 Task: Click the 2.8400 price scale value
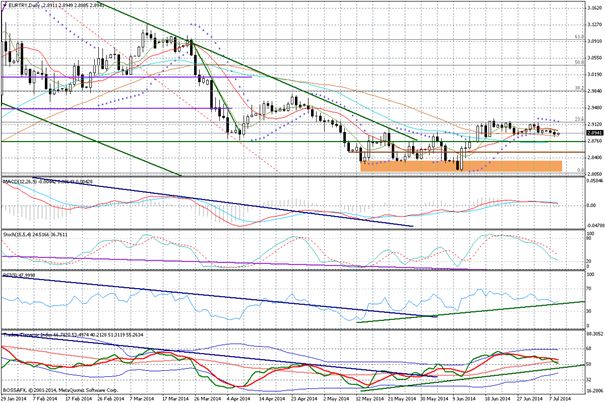593,157
